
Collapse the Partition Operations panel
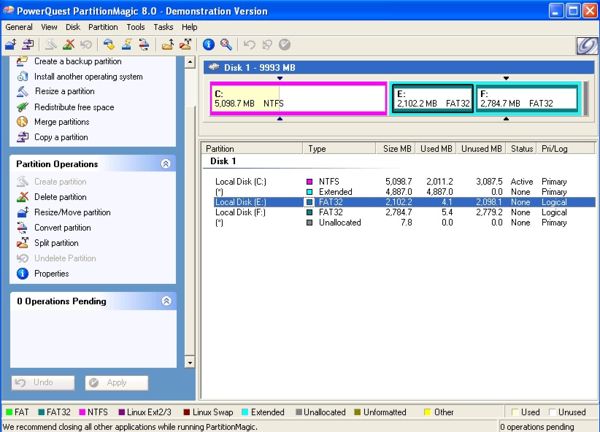[x=165, y=164]
